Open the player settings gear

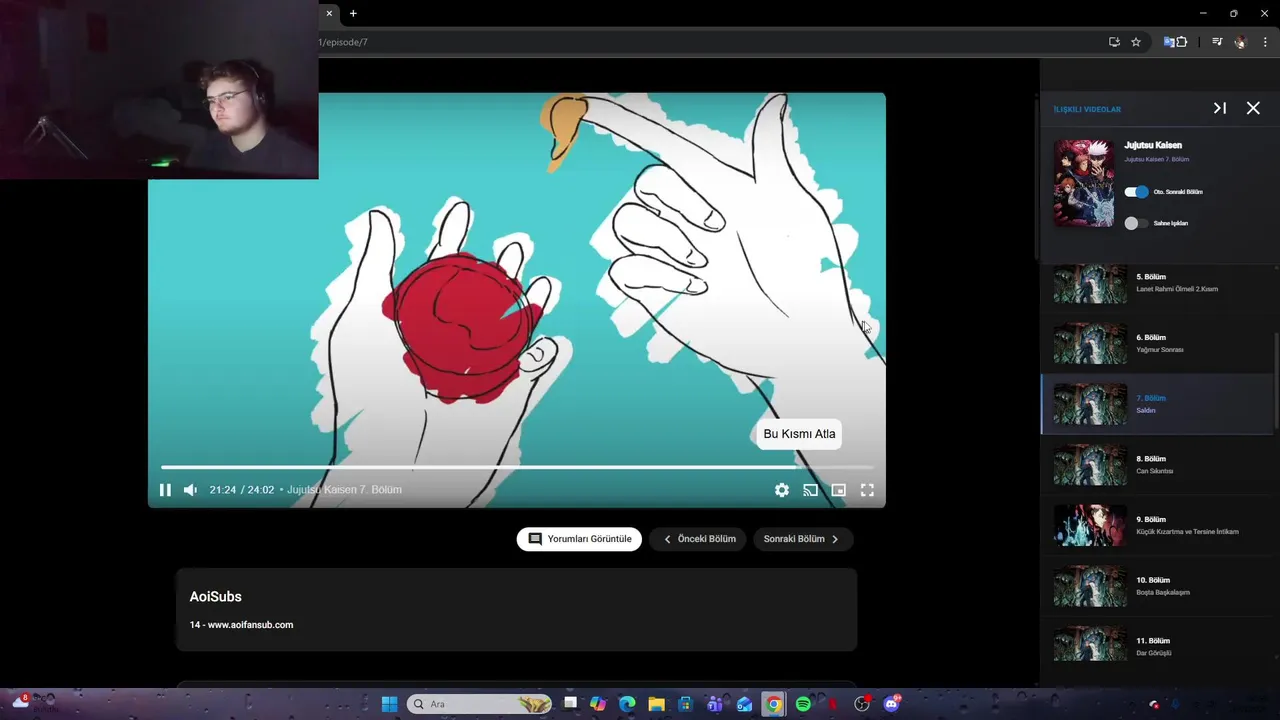782,490
